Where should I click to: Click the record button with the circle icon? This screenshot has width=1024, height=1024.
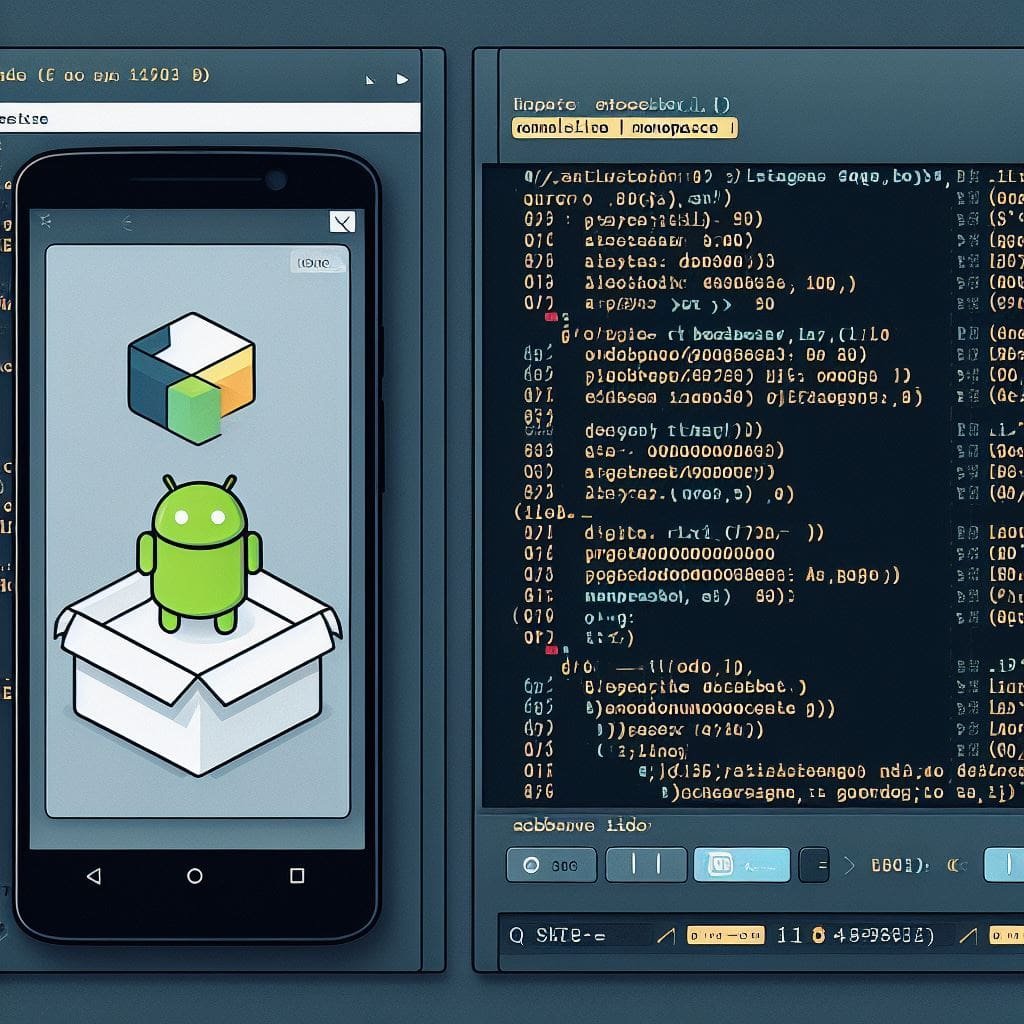(551, 865)
